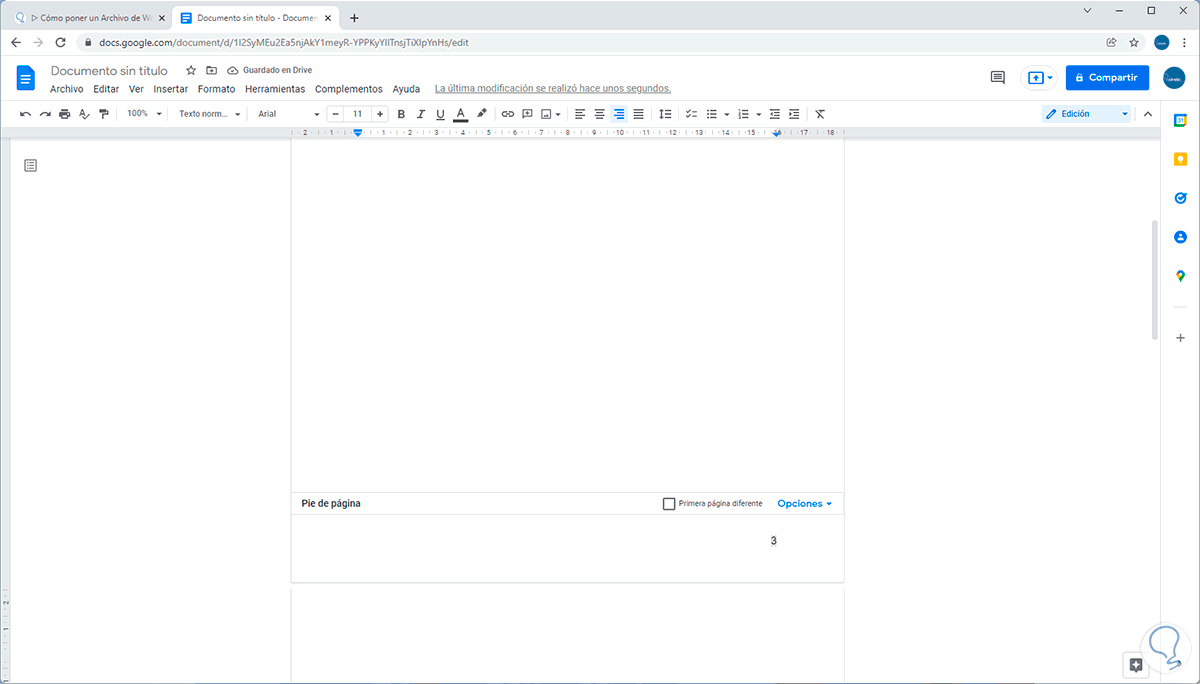
Task: Open Google Tasks in side panel
Action: [1180, 198]
